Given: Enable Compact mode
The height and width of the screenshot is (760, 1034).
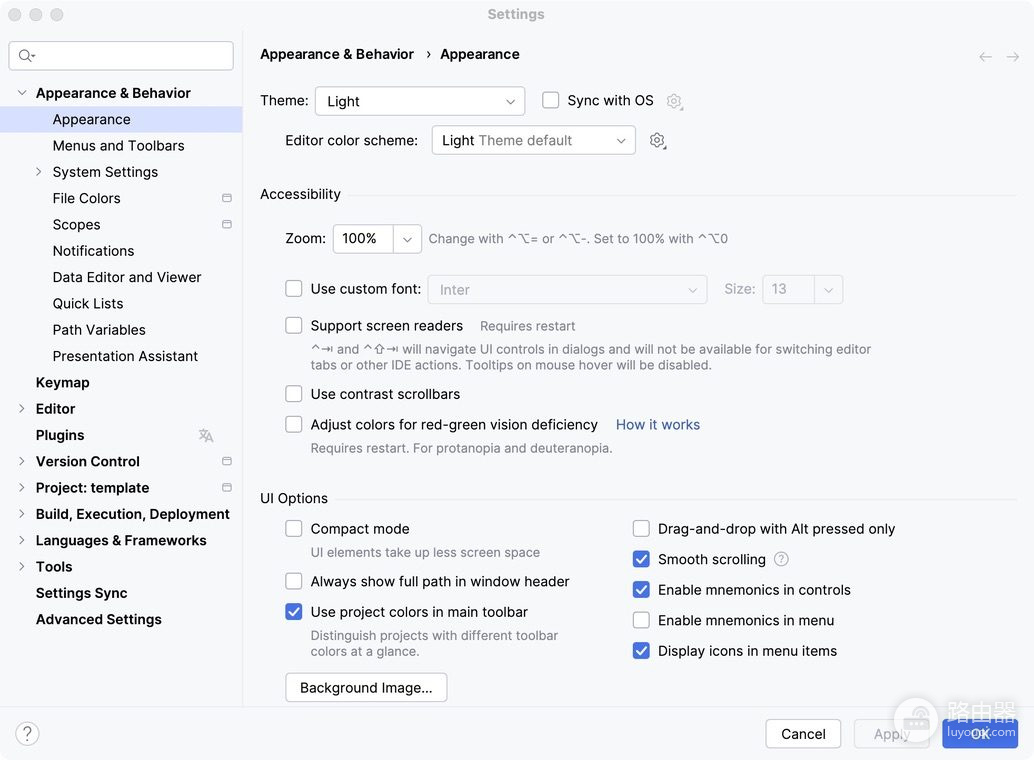Looking at the screenshot, I should coord(293,528).
